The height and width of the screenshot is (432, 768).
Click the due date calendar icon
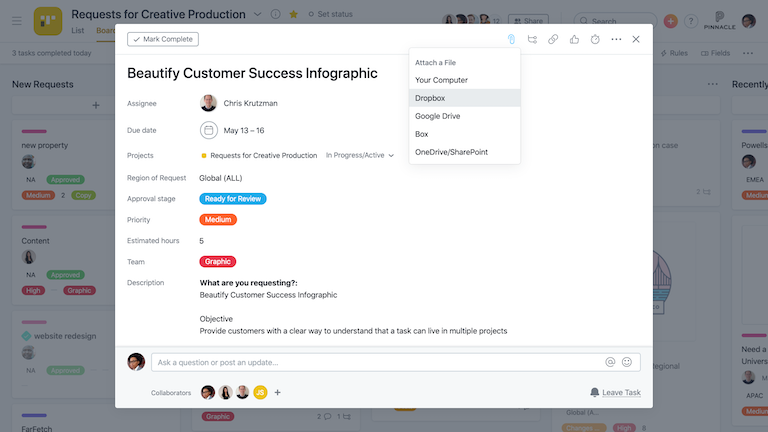tap(209, 130)
